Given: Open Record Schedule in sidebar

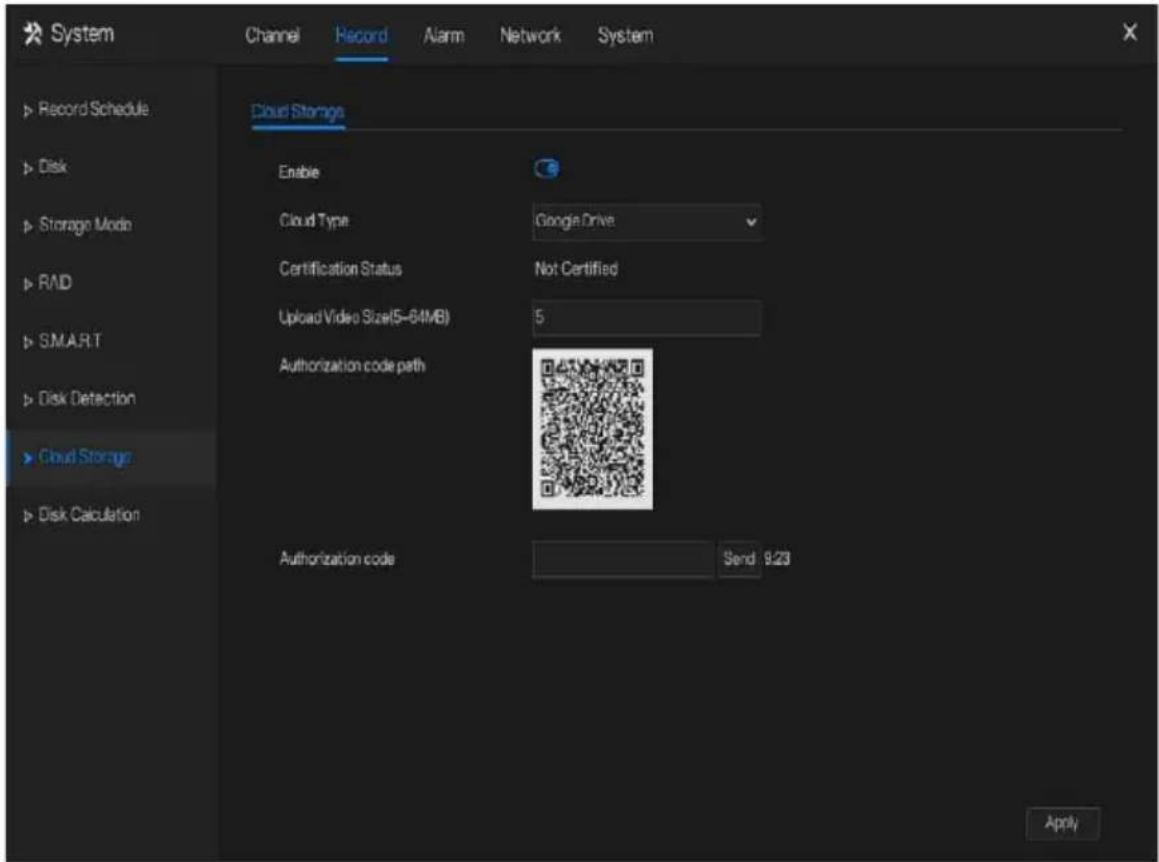Looking at the screenshot, I should tap(93, 109).
